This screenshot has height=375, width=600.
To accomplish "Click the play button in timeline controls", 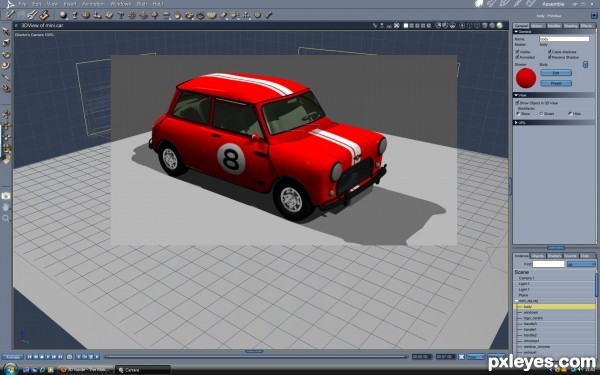I will (48, 357).
